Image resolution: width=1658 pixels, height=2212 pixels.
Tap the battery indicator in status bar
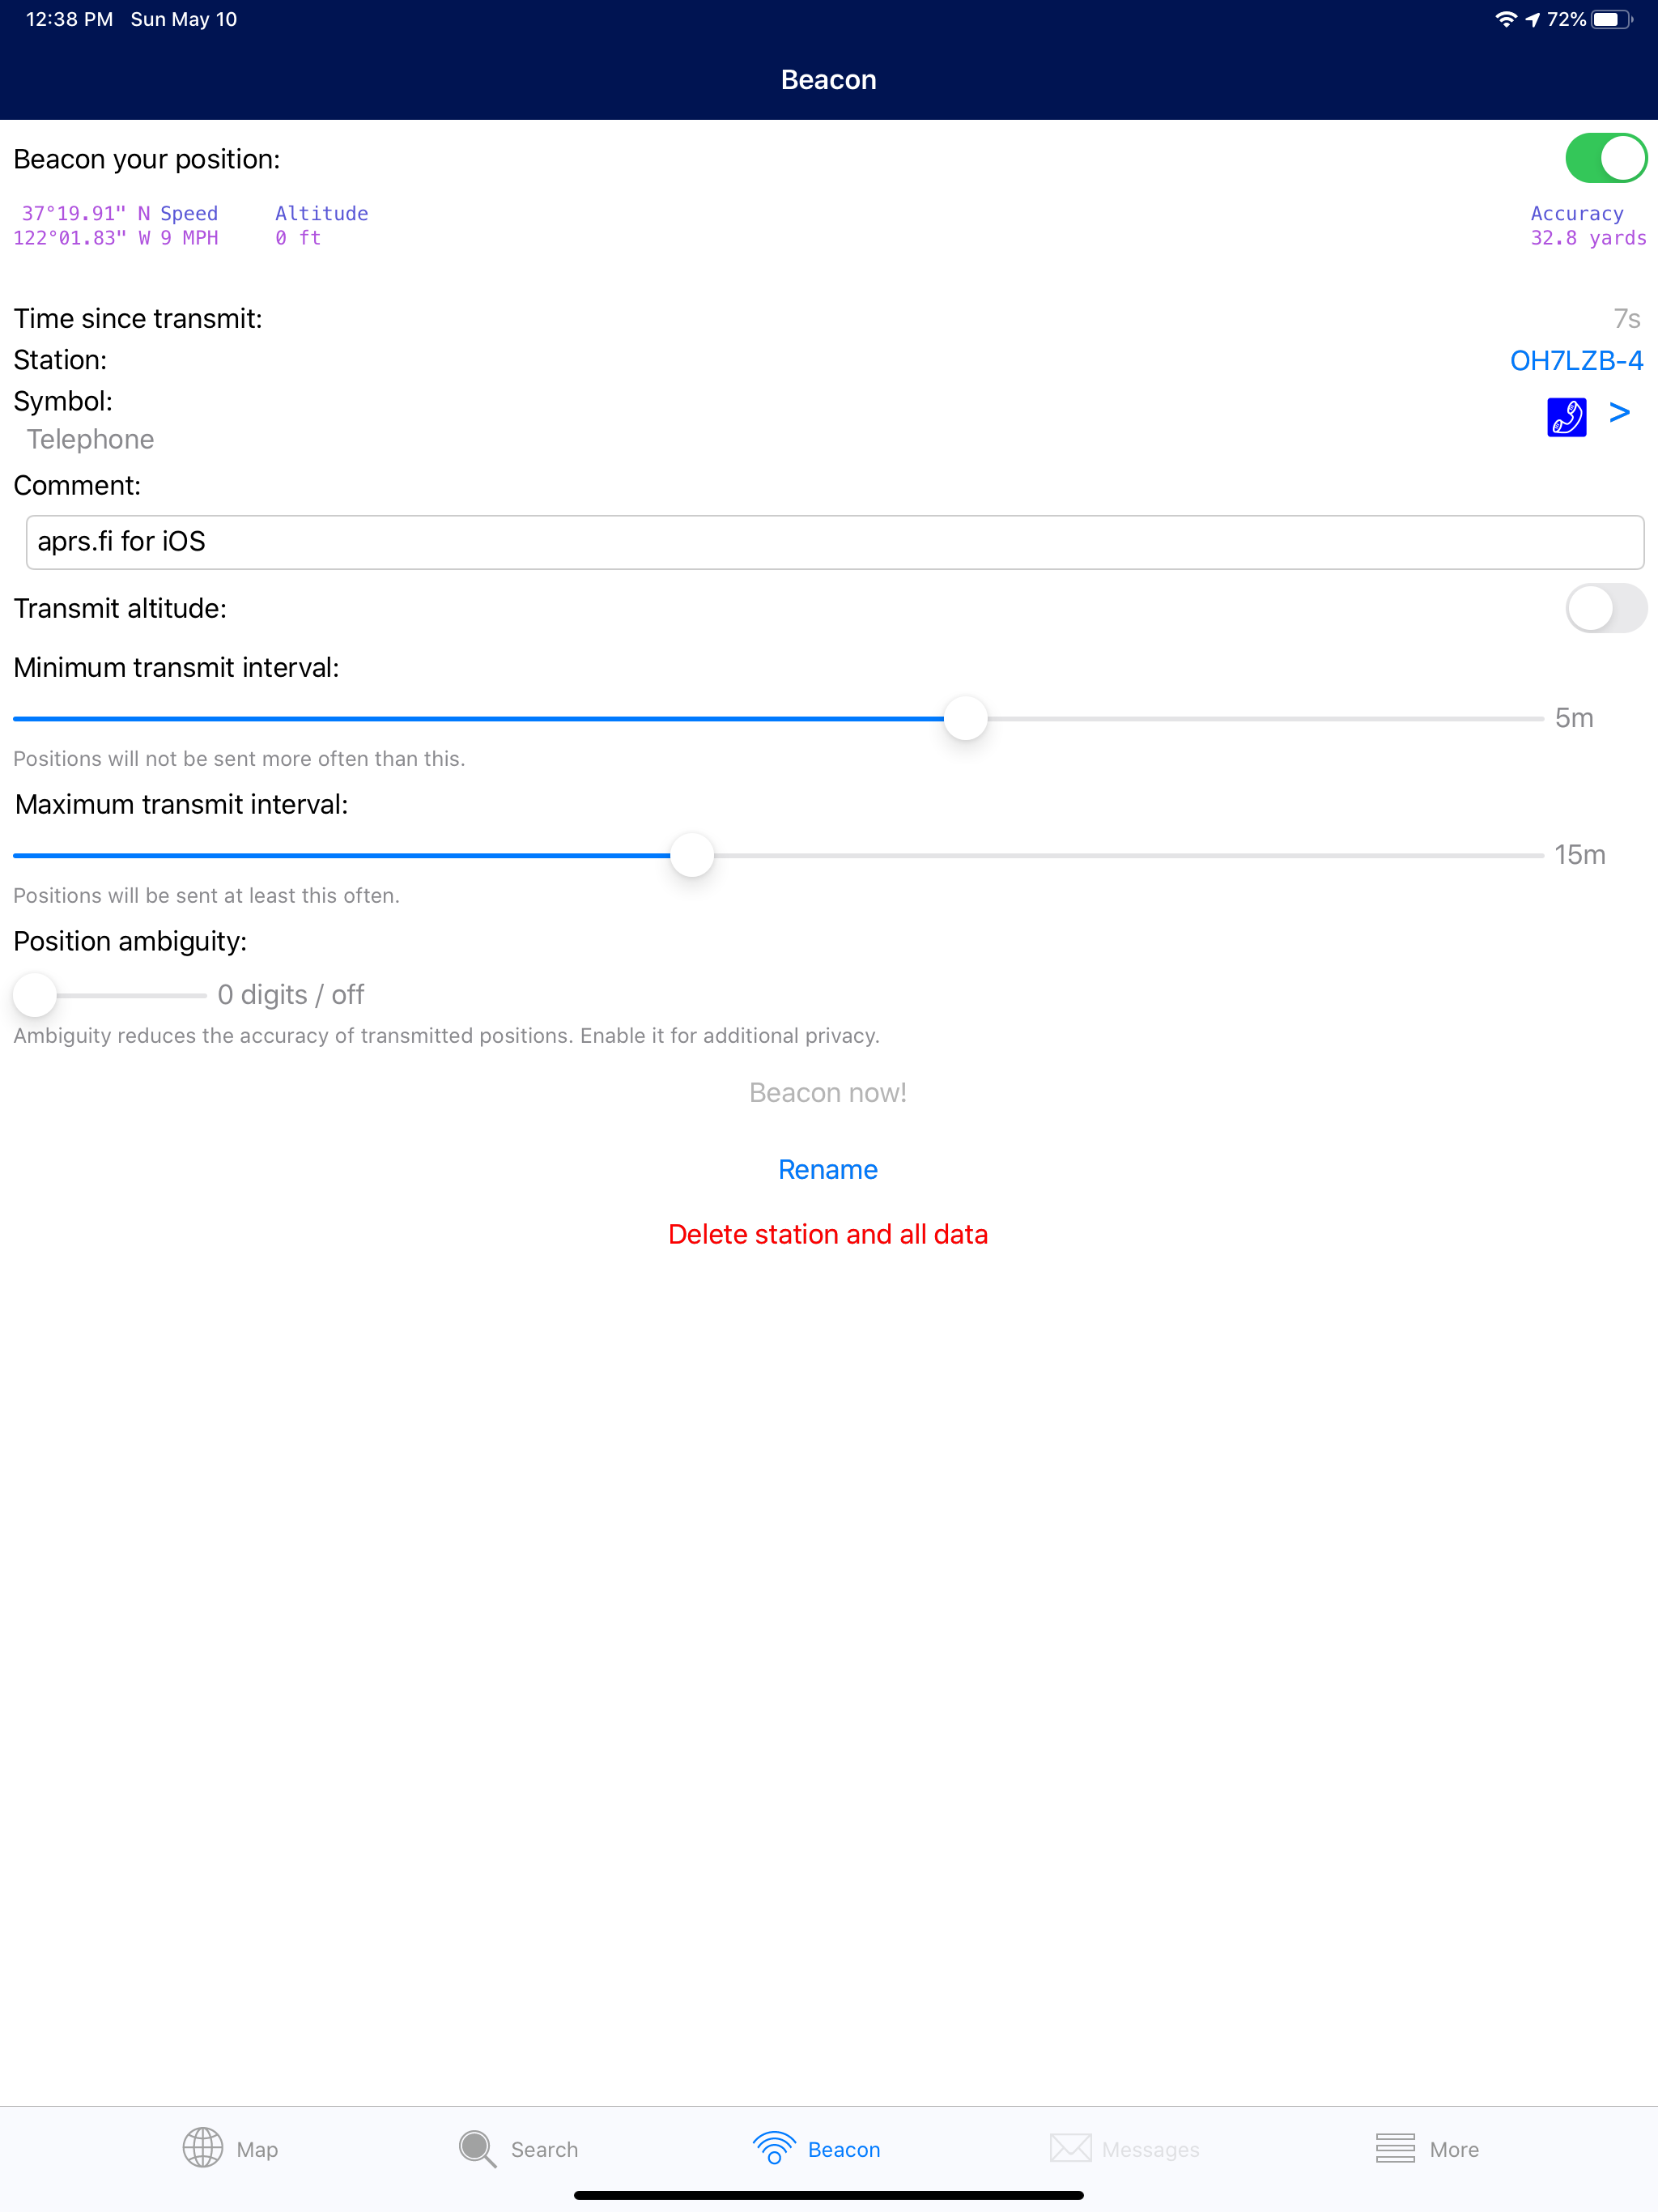tap(1610, 20)
